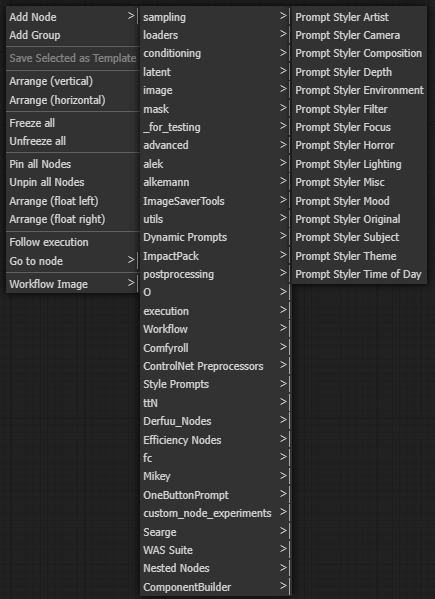The image size is (435, 599).
Task: Enable Follow execution
Action: click(73, 242)
